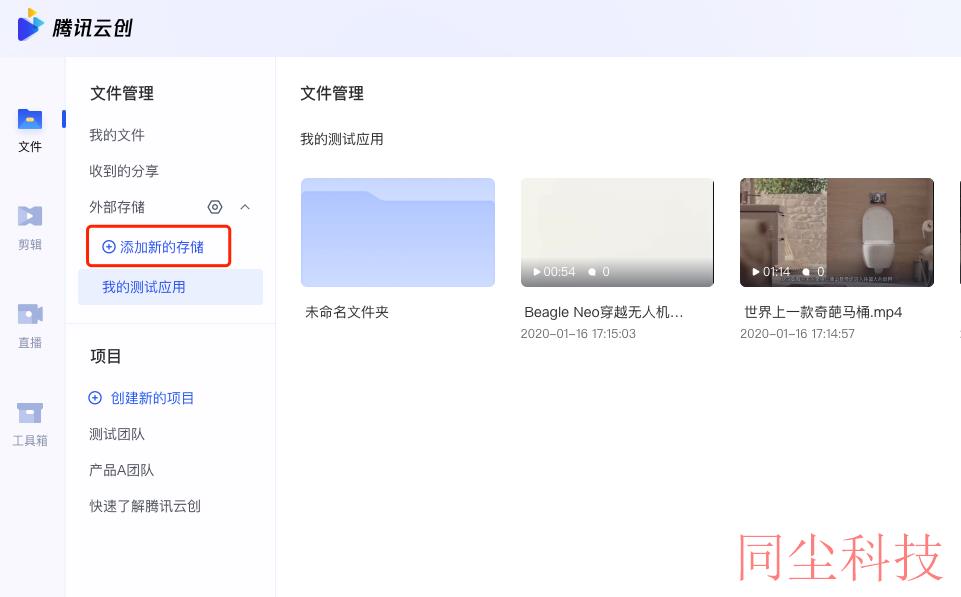Click the 01:14 duration badge
Image resolution: width=961 pixels, height=597 pixels.
pyautogui.click(x=771, y=272)
